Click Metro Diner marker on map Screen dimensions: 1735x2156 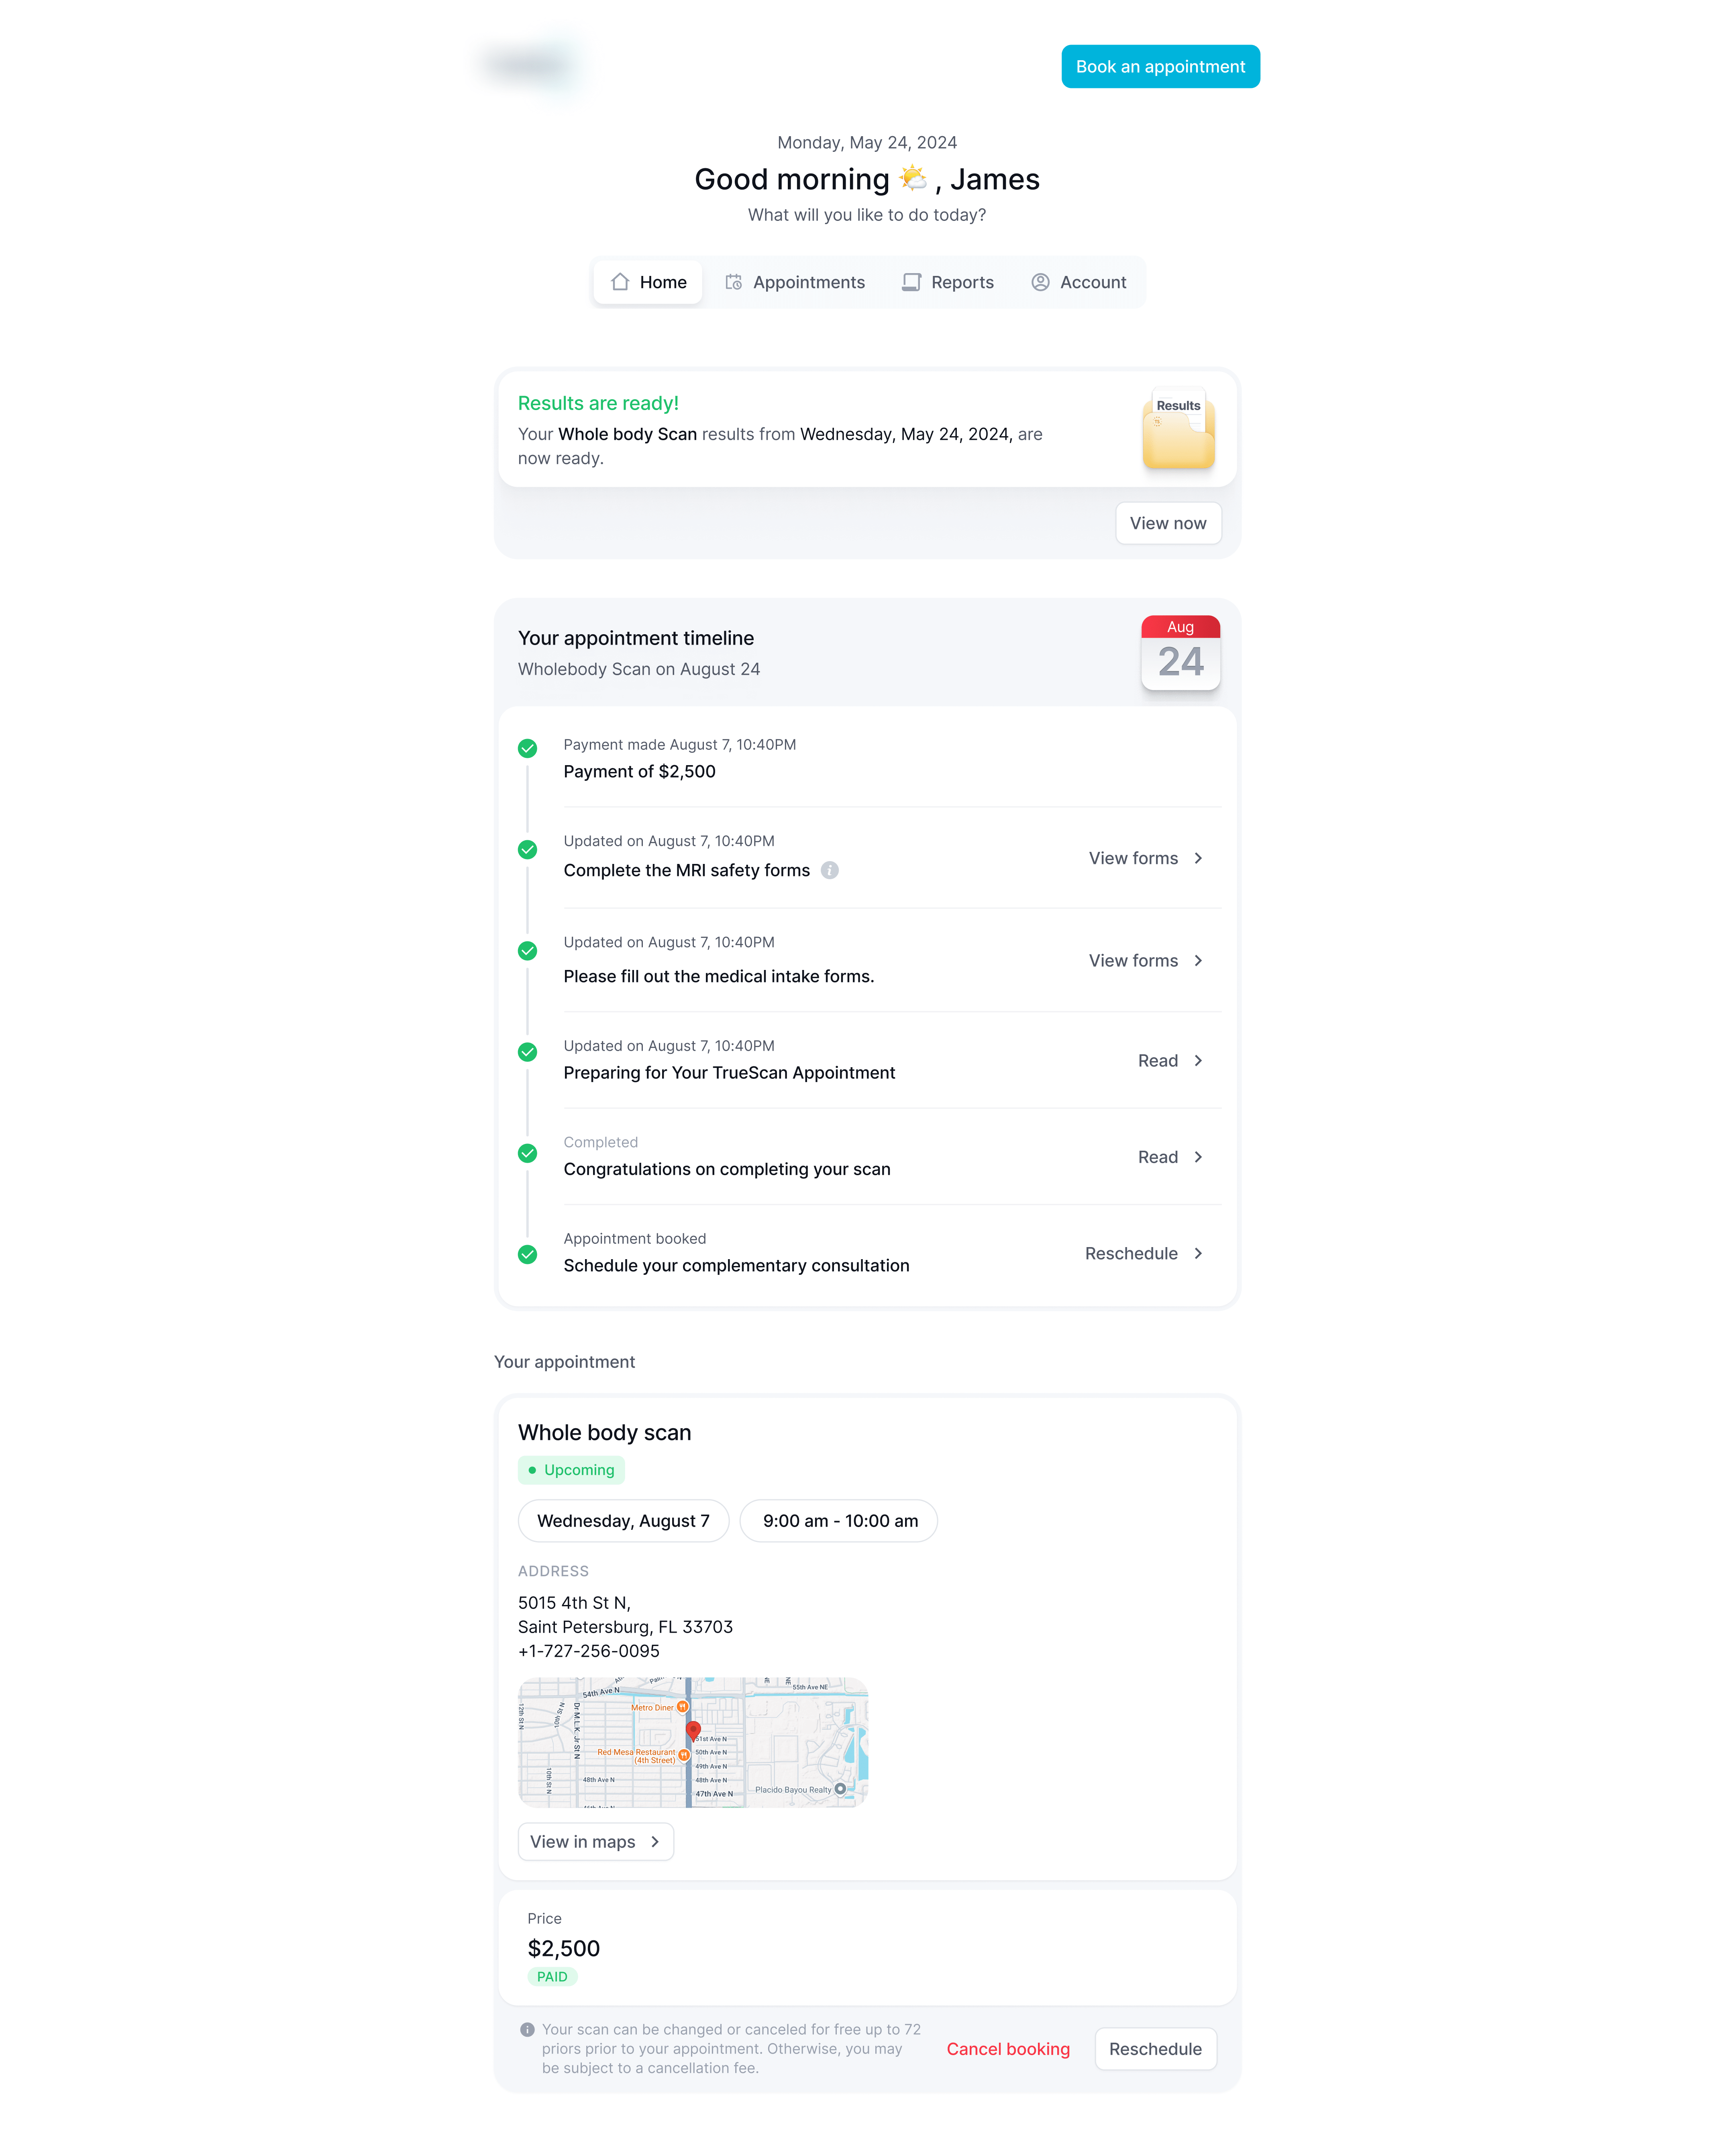pos(682,1707)
